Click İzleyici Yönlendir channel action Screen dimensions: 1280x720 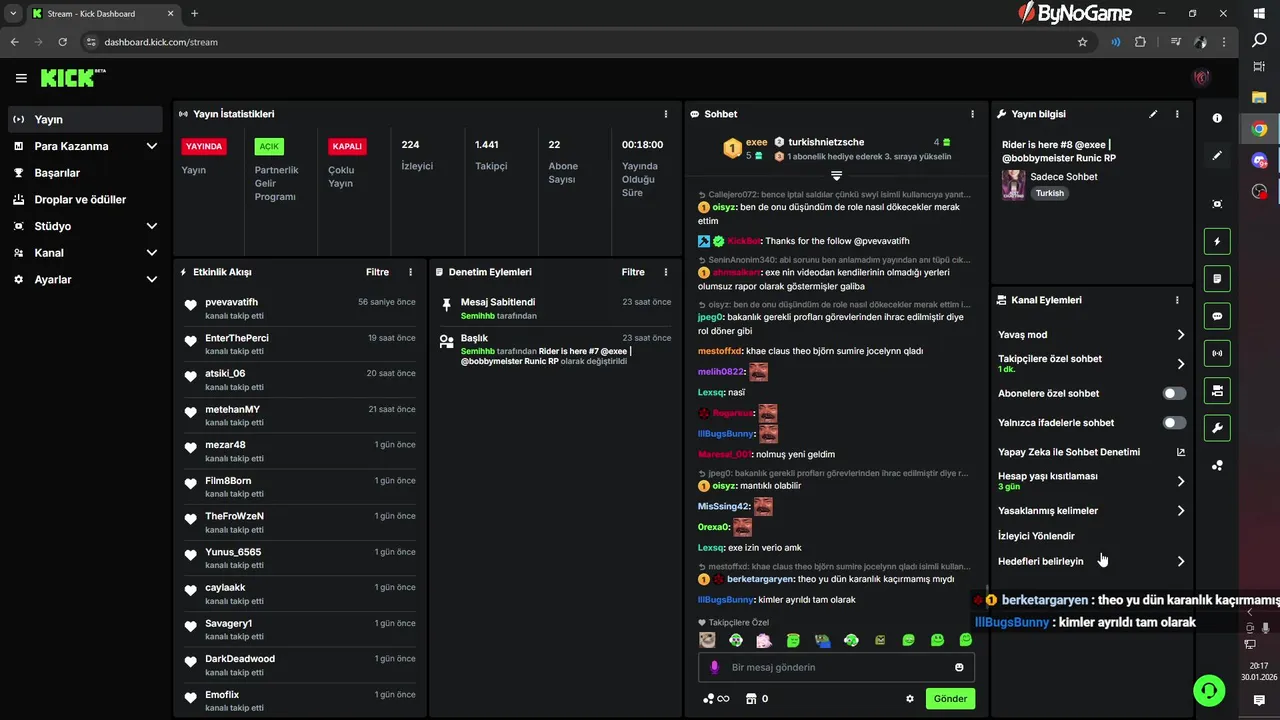point(1036,536)
